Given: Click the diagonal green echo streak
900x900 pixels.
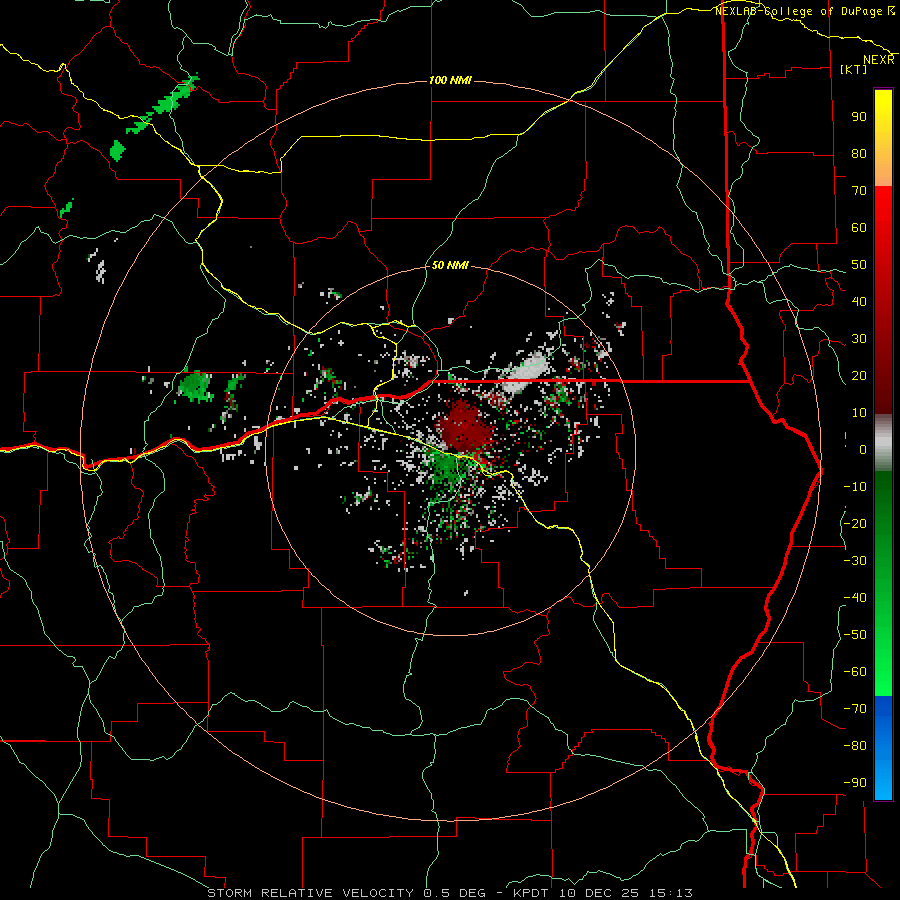Looking at the screenshot, I should pos(162,103).
